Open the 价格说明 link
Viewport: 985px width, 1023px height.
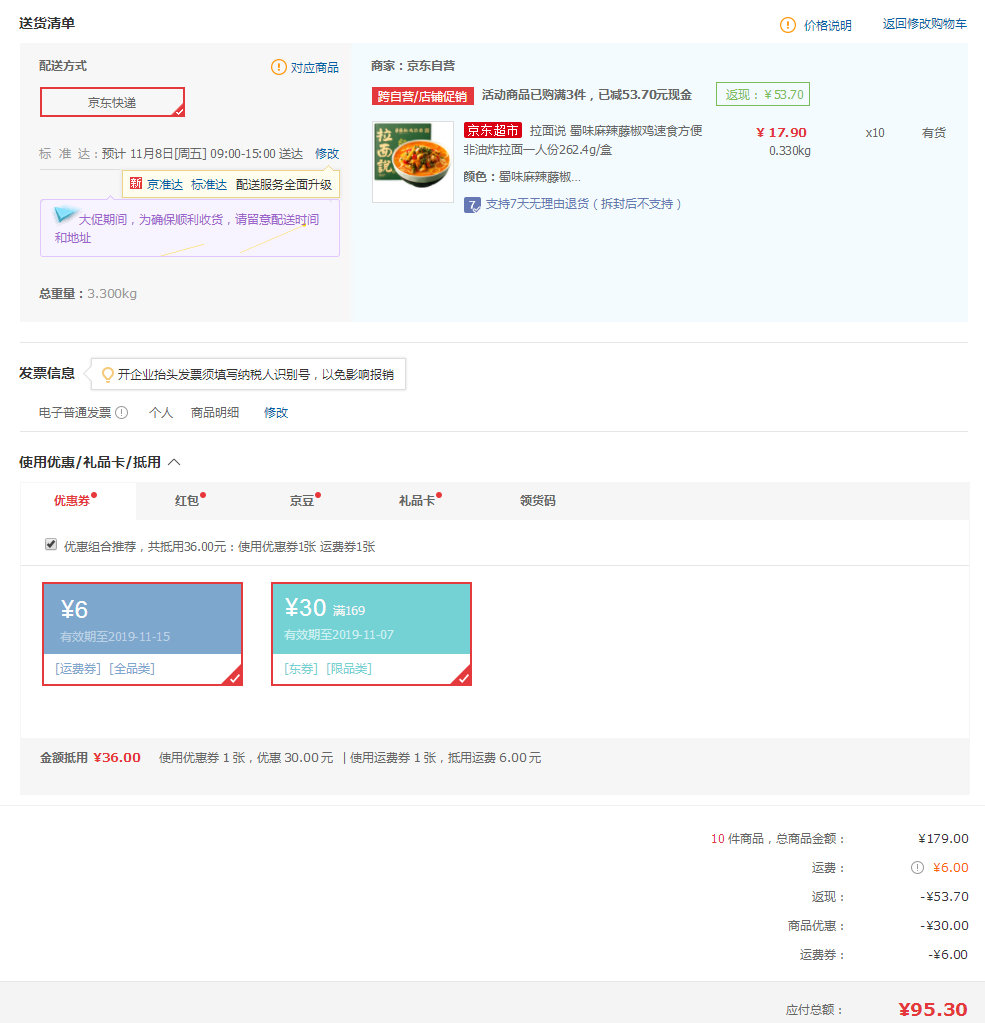[828, 25]
